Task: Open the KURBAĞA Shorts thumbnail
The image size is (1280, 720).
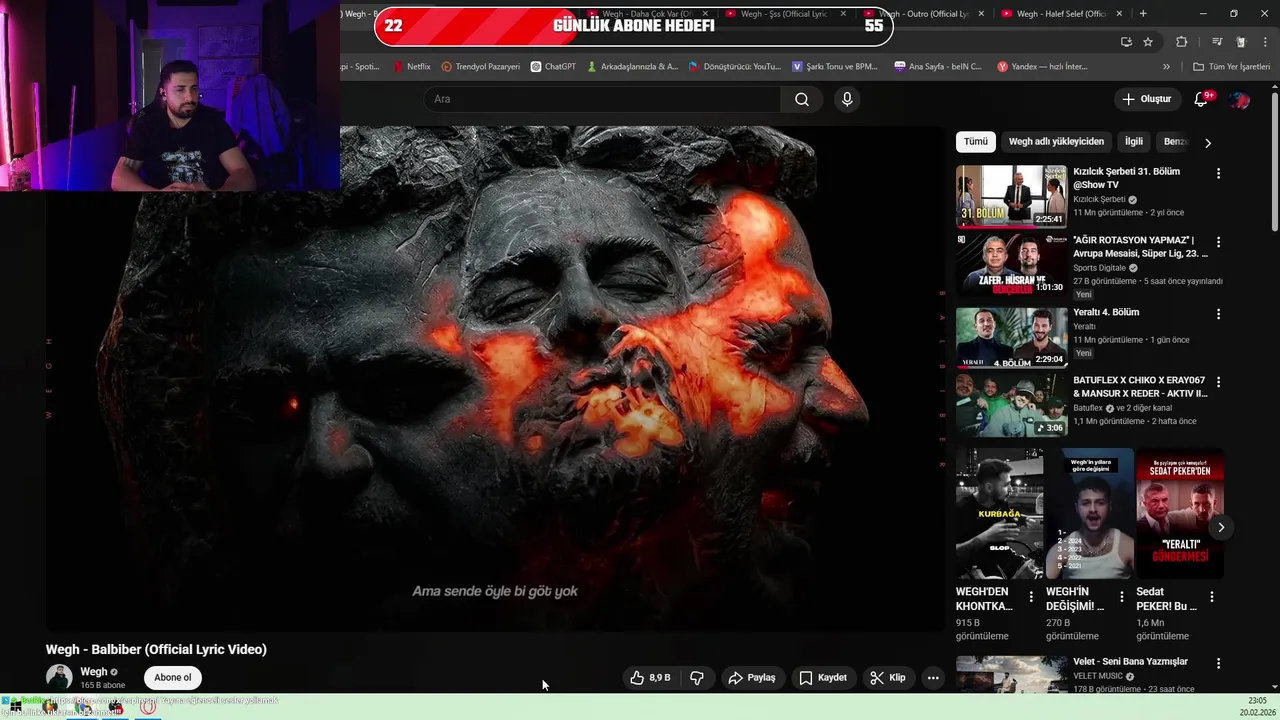Action: click(999, 514)
